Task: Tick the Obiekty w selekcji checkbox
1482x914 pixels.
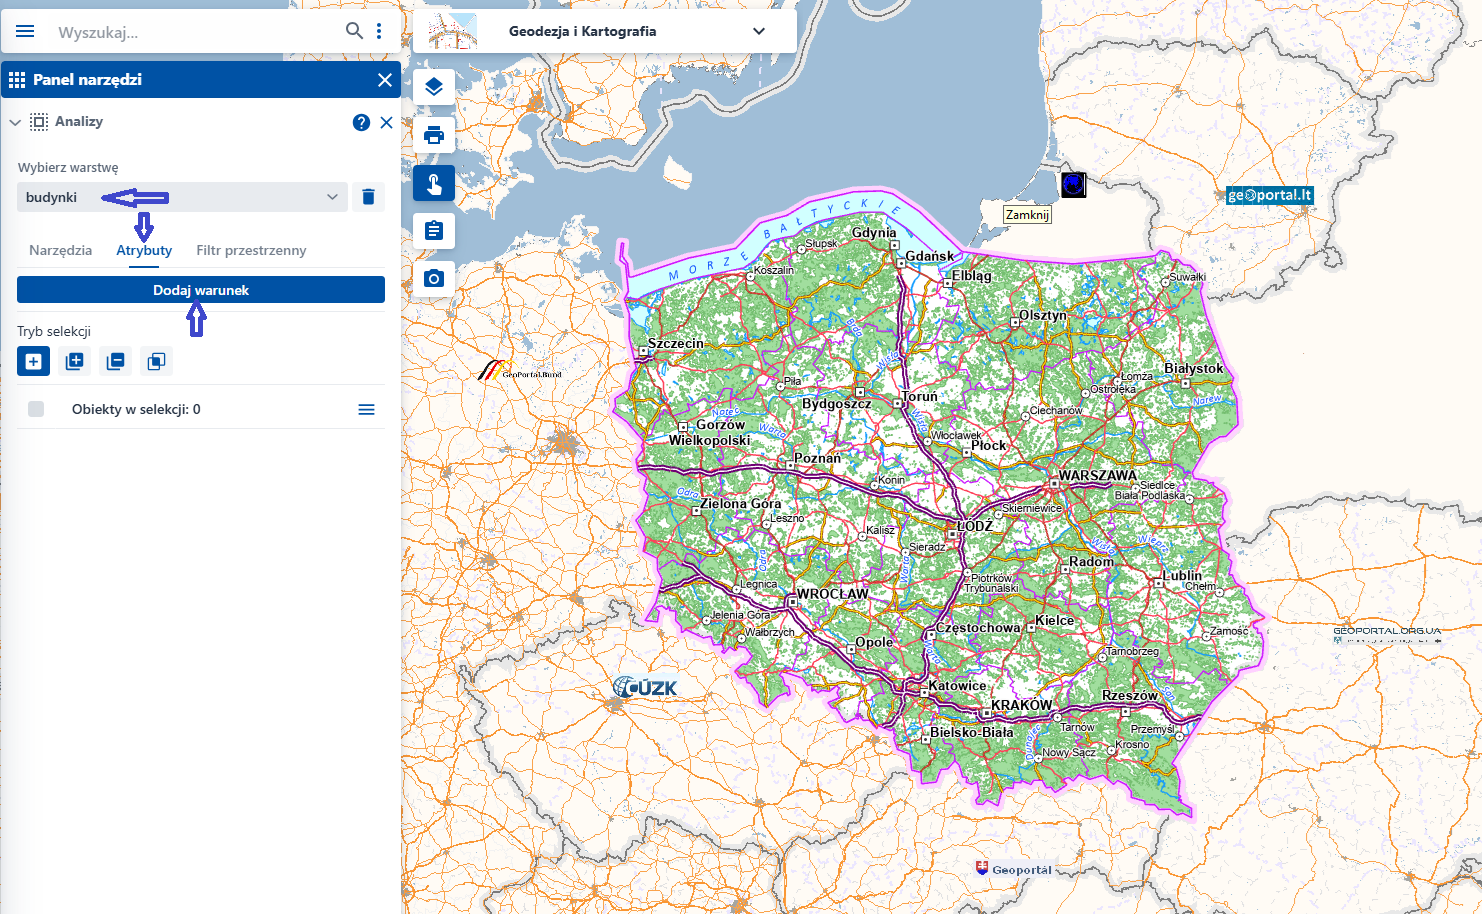Action: (x=36, y=409)
